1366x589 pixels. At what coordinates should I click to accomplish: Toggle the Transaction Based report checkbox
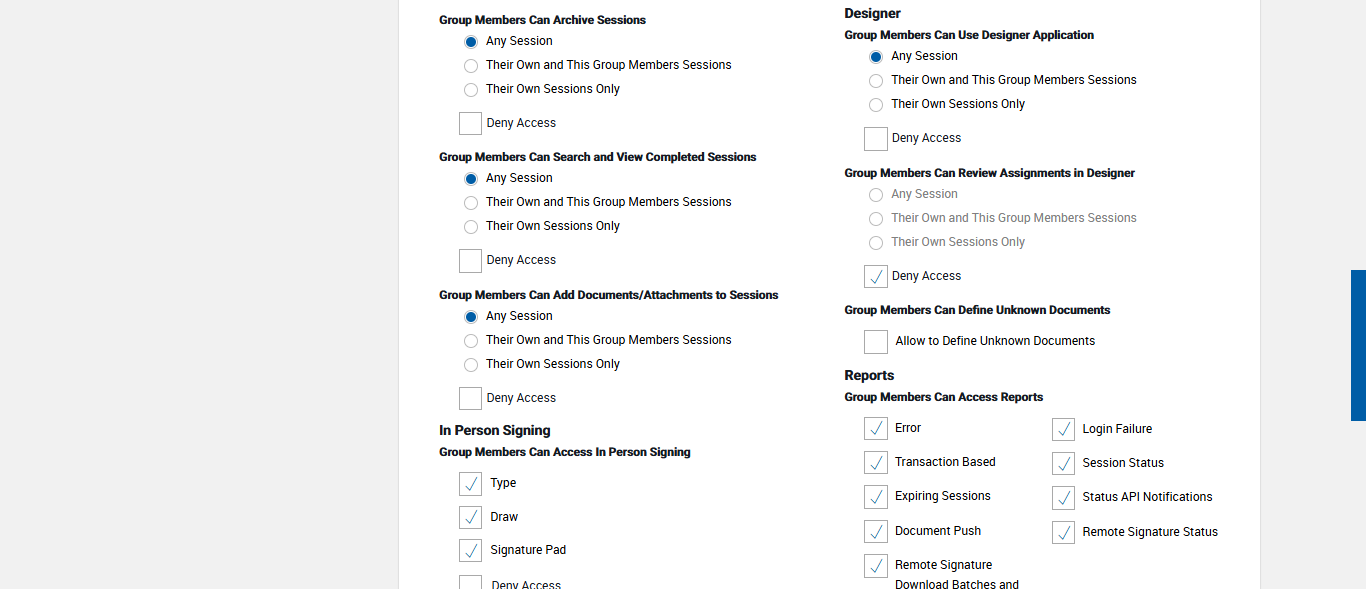[876, 462]
